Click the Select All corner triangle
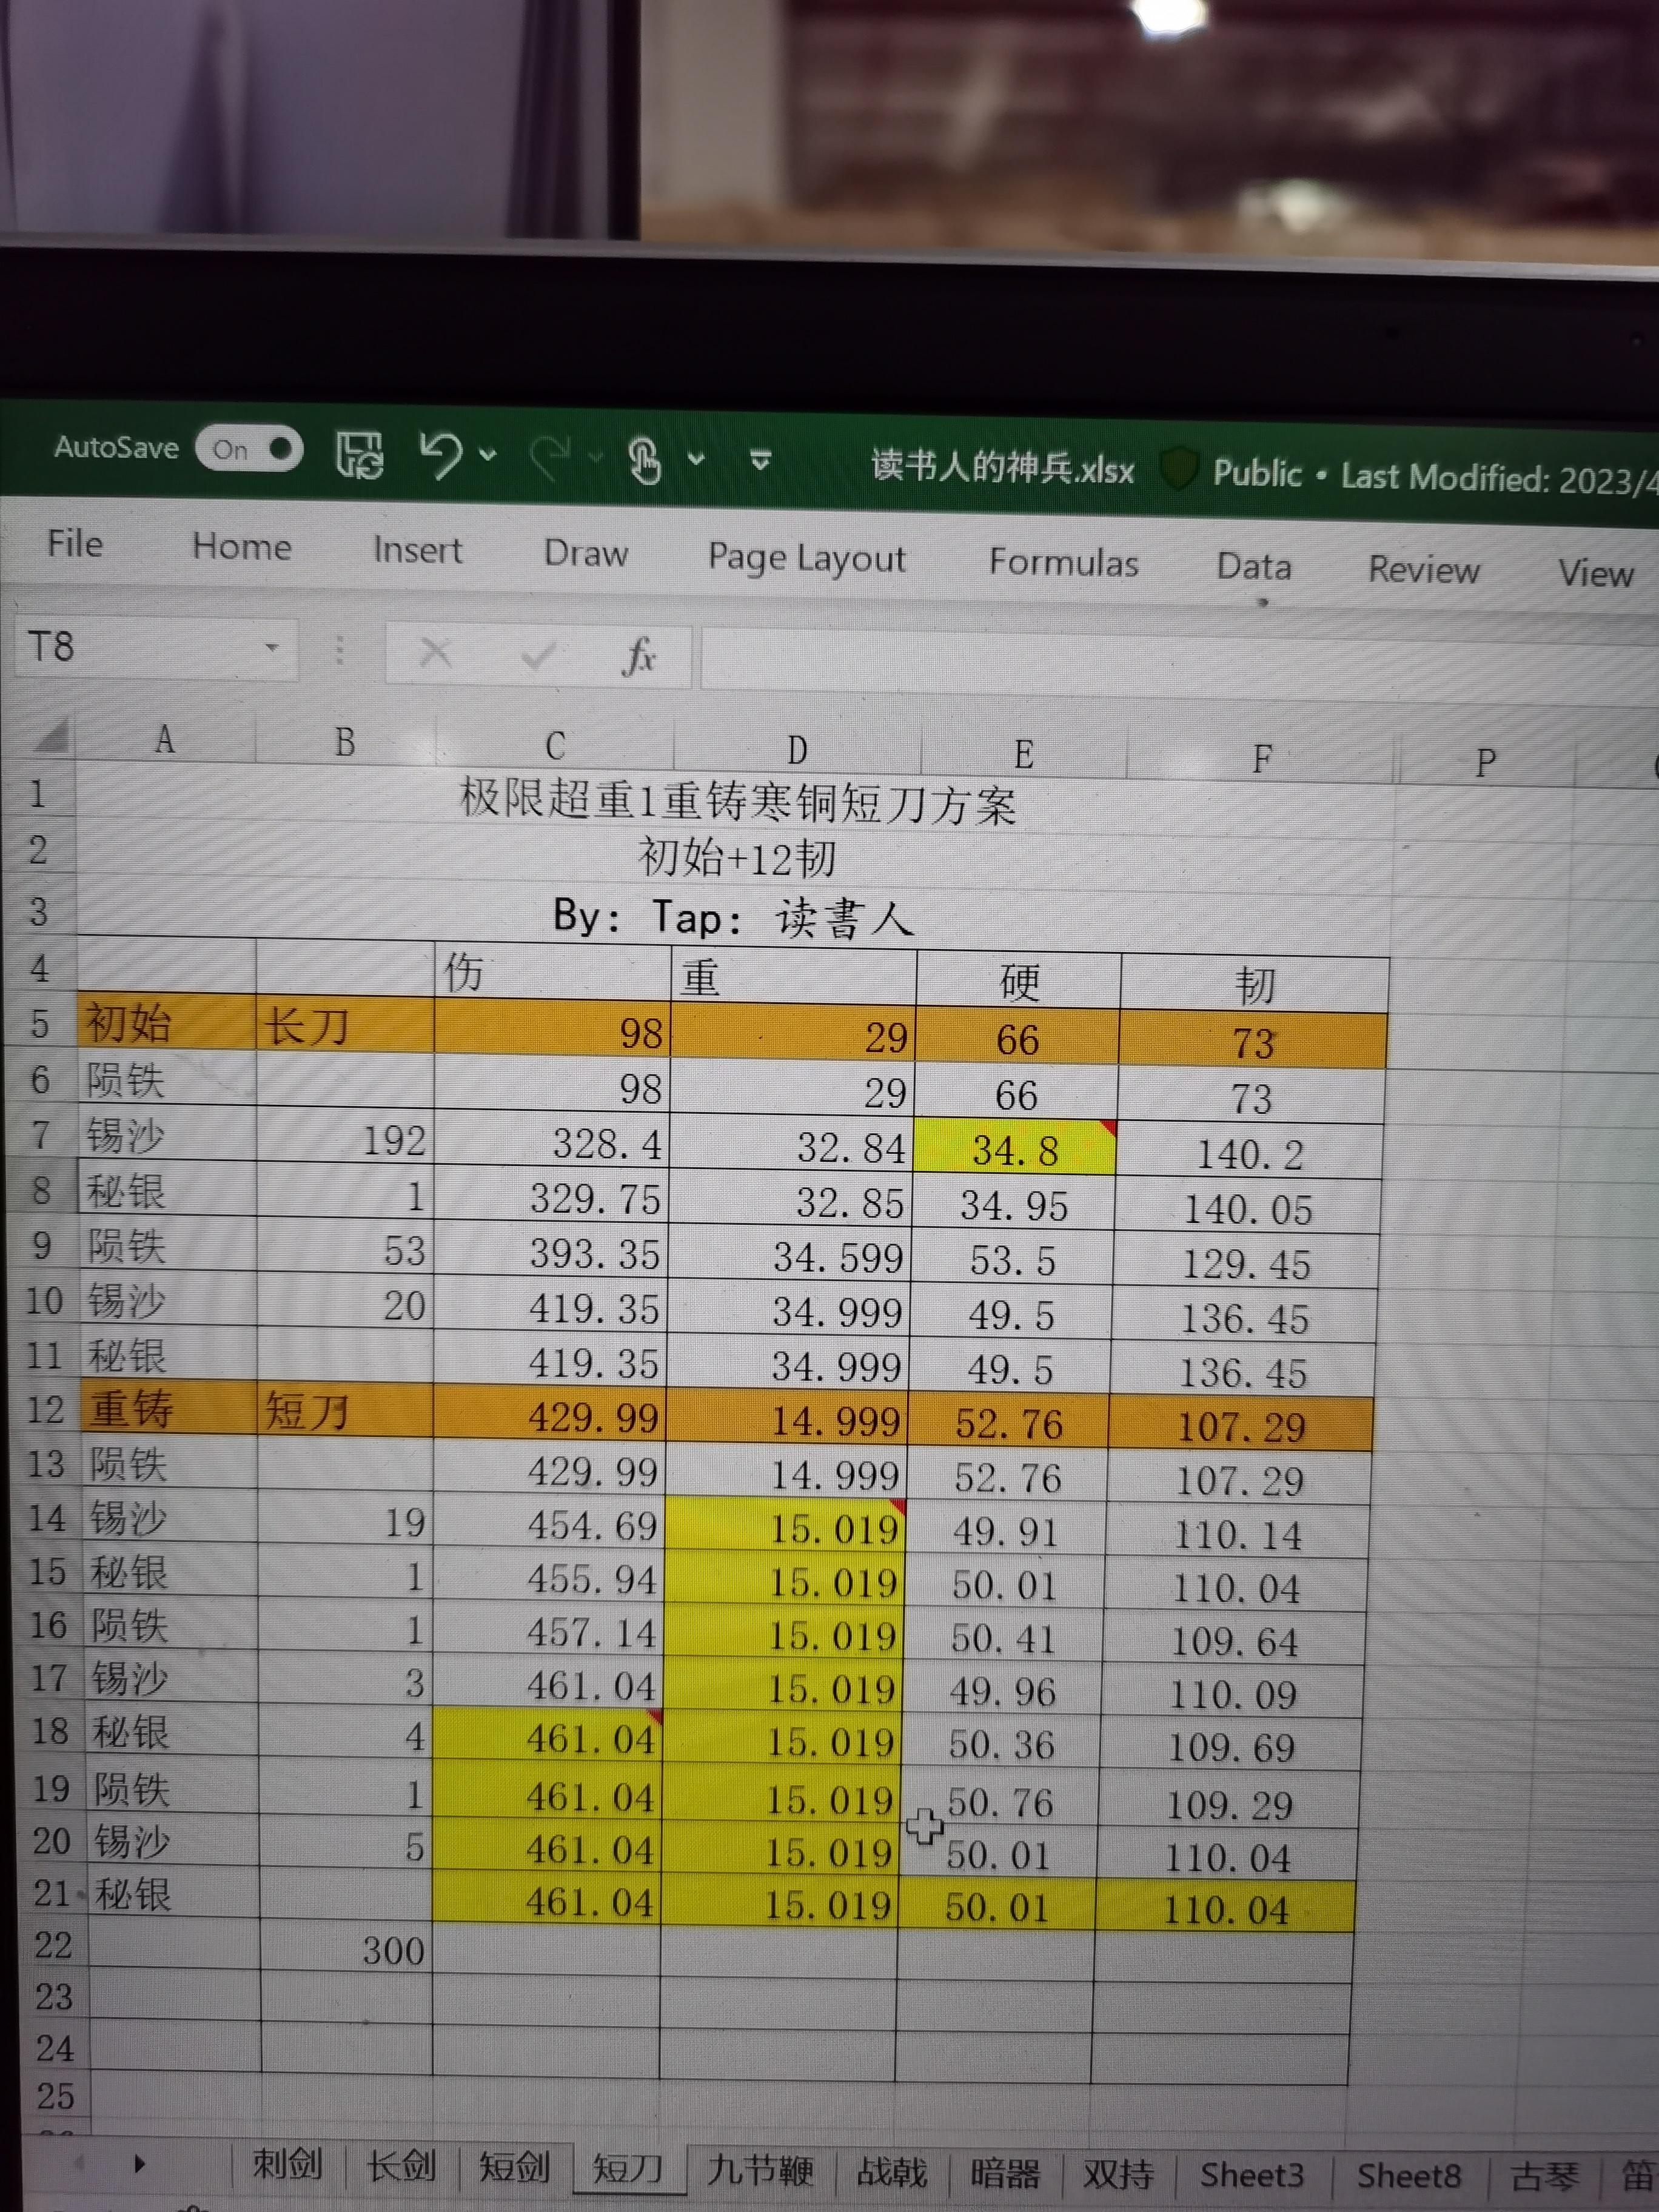Screen dimensions: 1659x2212 click(52, 736)
